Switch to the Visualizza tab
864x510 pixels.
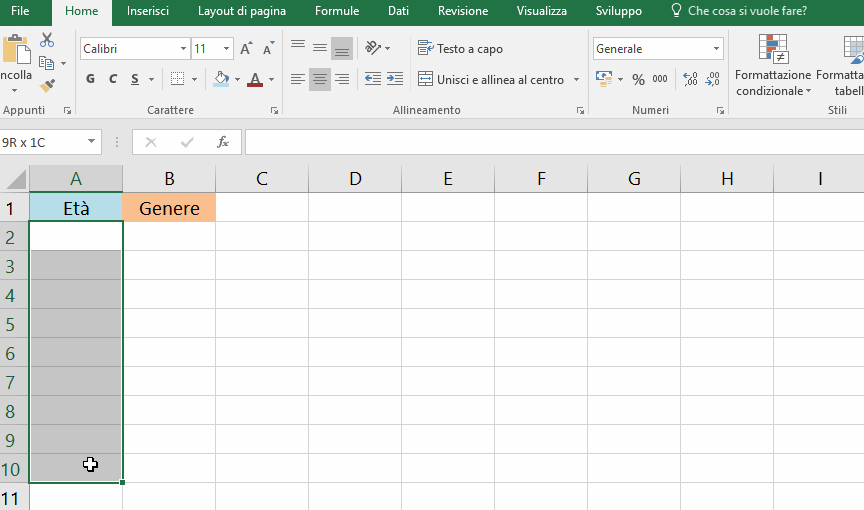[x=542, y=11]
